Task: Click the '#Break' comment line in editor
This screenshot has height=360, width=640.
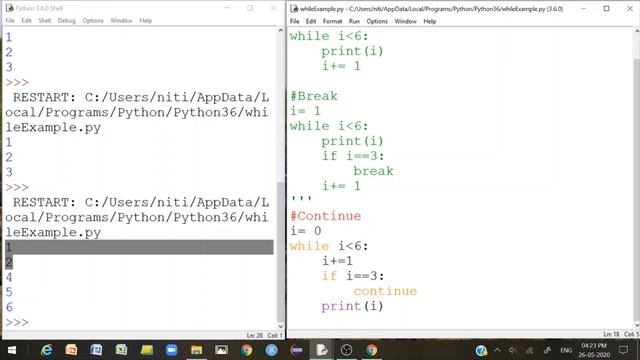Action: tap(314, 96)
